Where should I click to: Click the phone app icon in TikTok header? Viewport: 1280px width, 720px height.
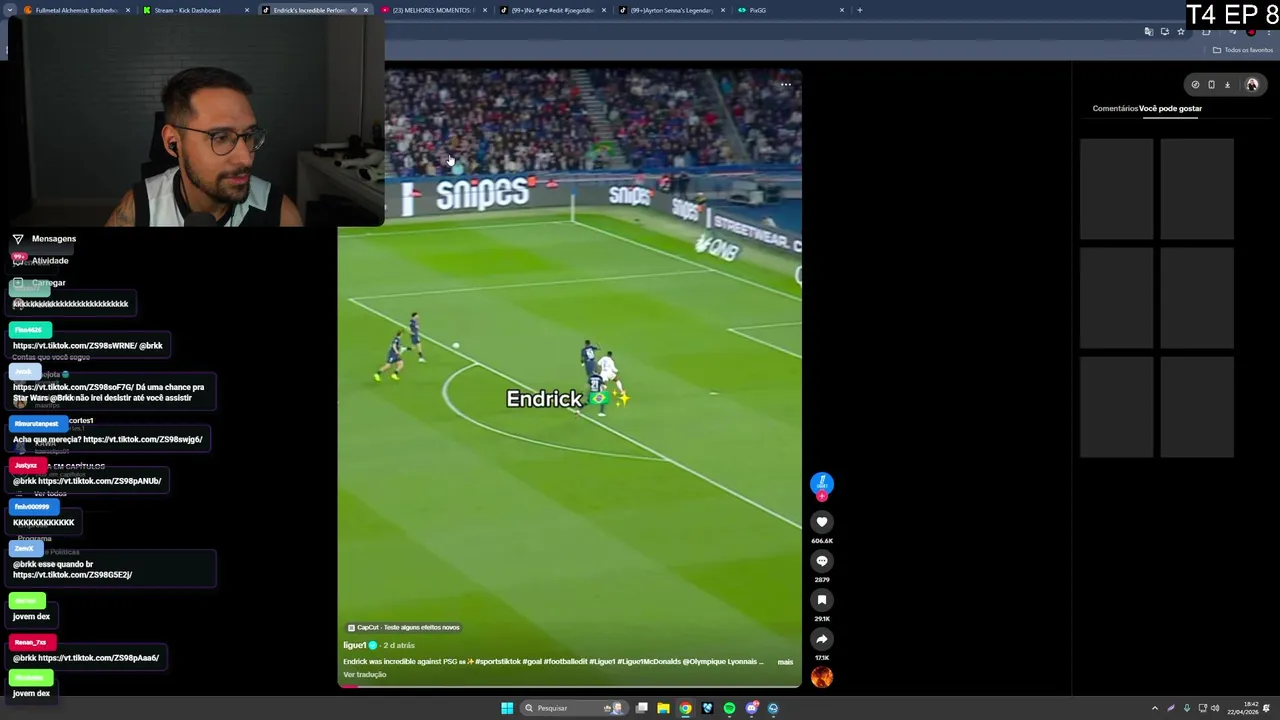click(x=1211, y=85)
